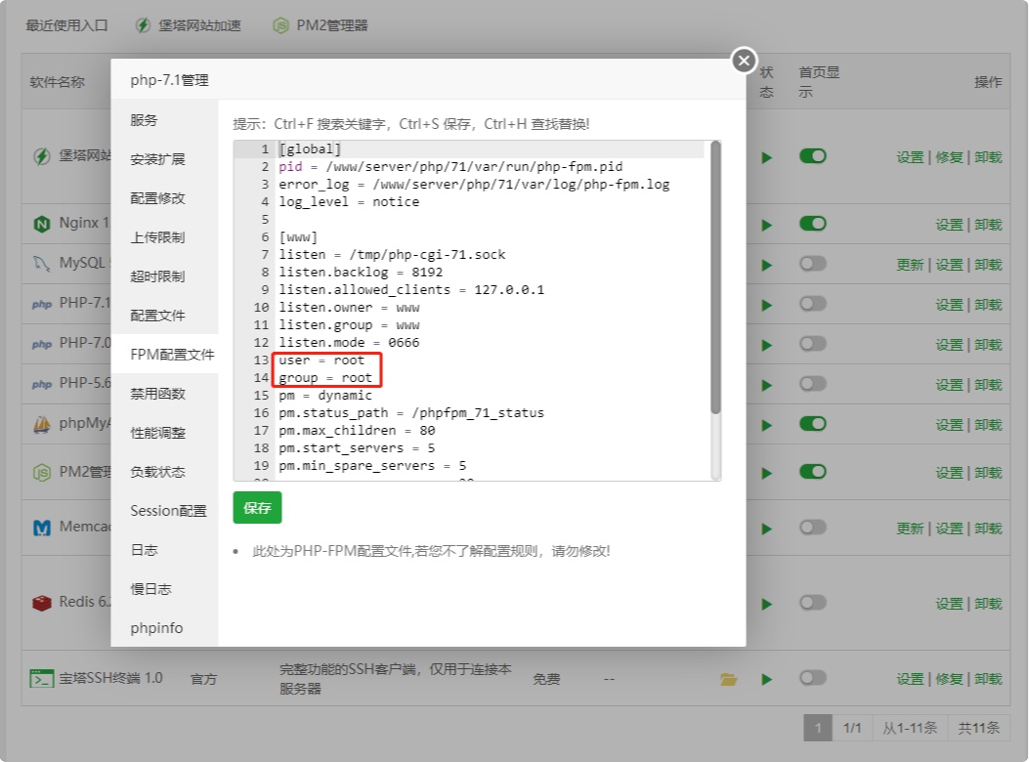Click 修复 link in 堡塔网站加速 row
This screenshot has height=762, width=1030.
click(x=949, y=158)
